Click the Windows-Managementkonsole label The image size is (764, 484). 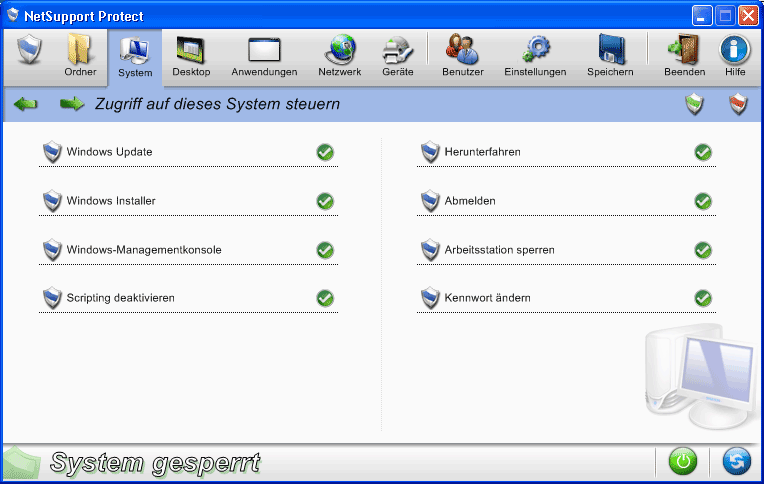[144, 250]
